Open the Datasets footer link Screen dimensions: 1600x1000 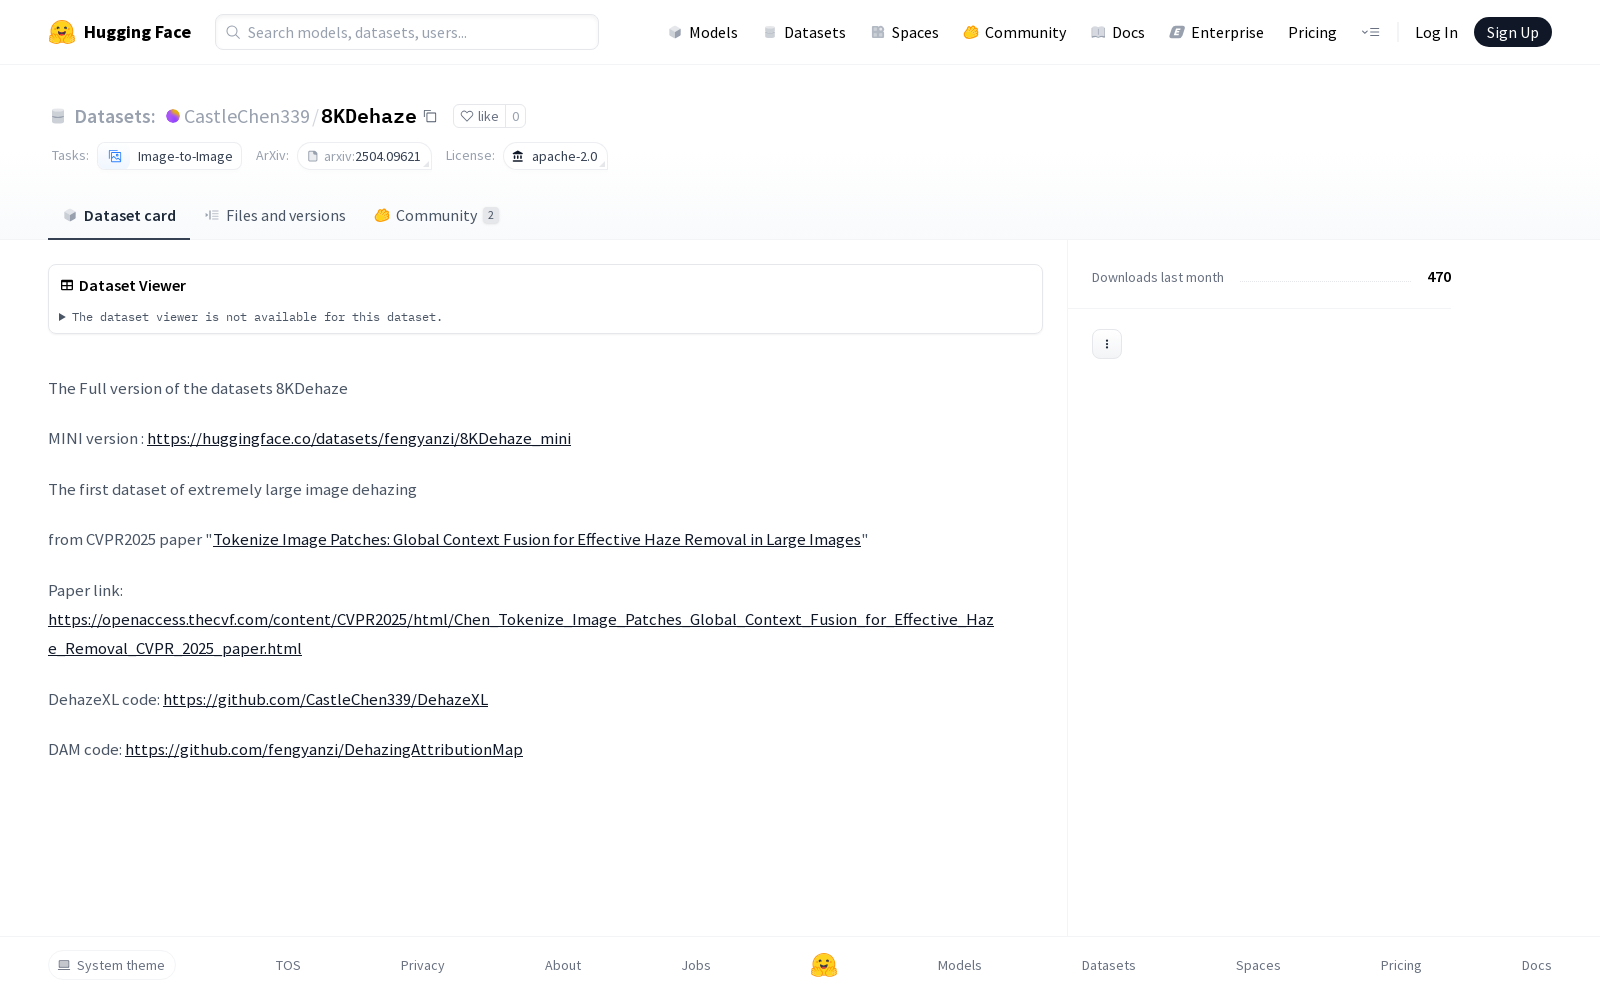1109,965
